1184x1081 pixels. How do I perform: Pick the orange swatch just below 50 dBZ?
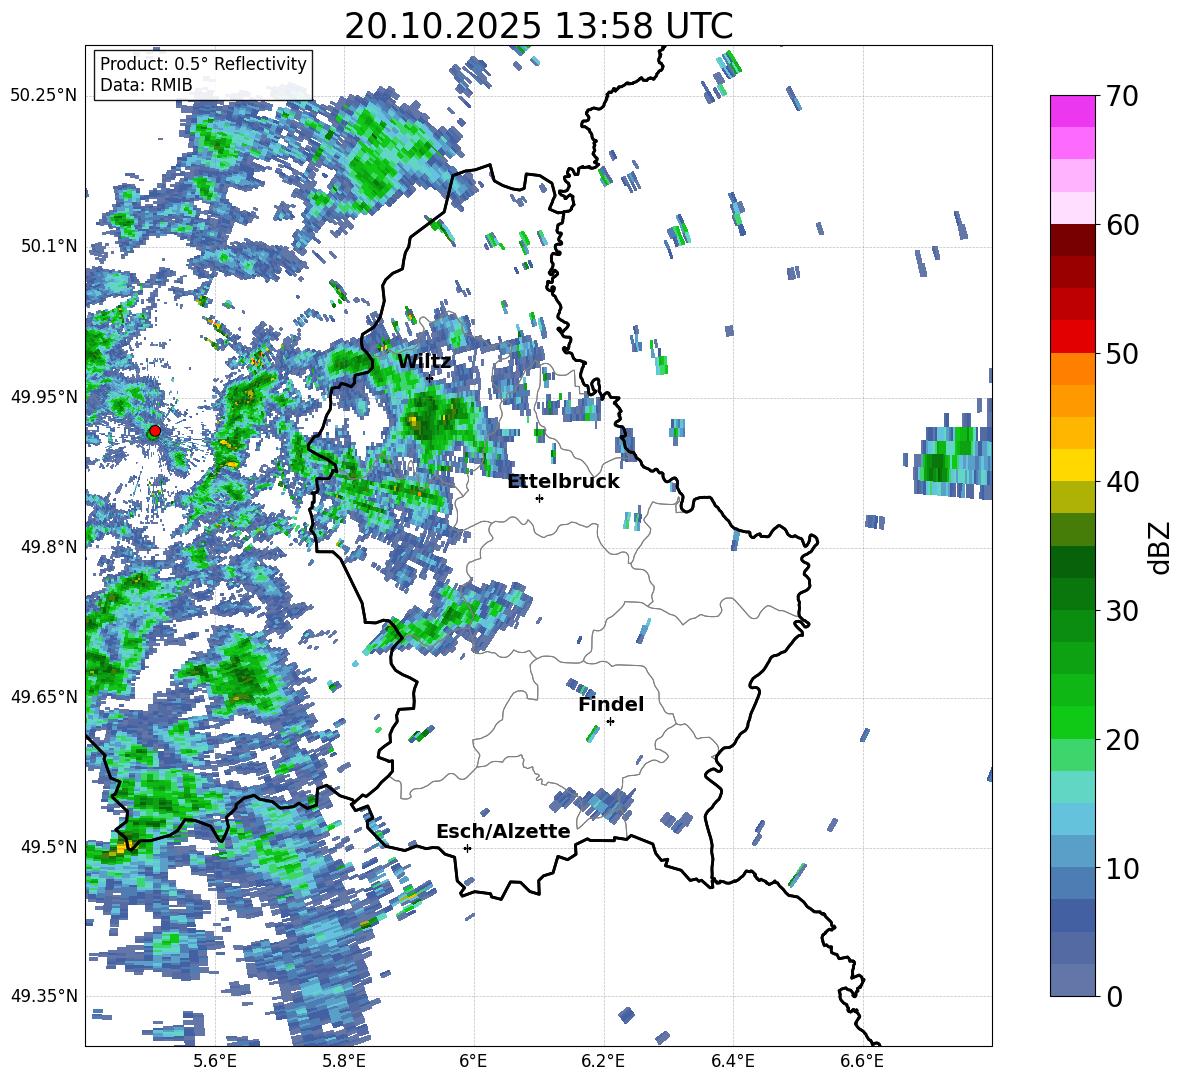tap(1072, 369)
